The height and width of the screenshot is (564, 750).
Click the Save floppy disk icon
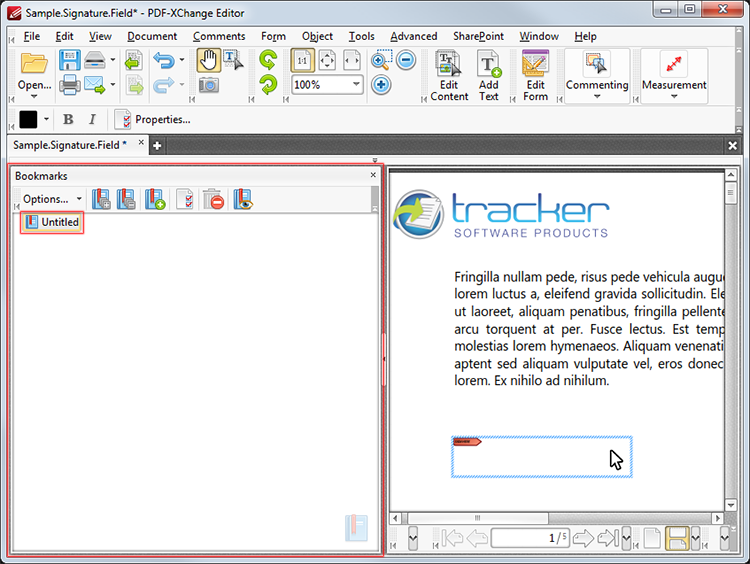point(70,61)
